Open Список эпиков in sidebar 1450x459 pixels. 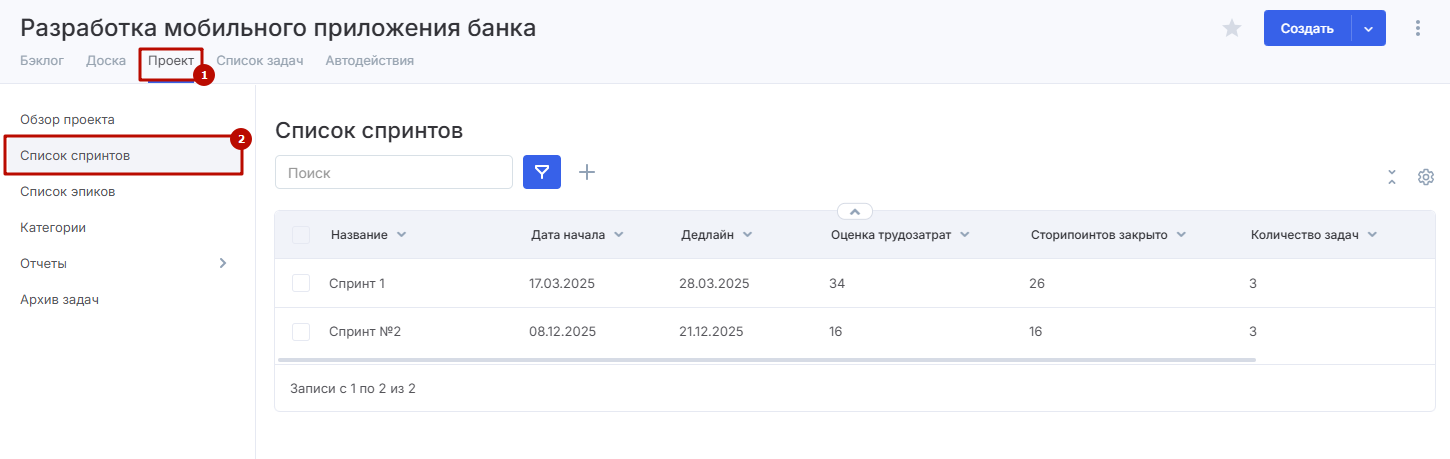click(x=67, y=191)
